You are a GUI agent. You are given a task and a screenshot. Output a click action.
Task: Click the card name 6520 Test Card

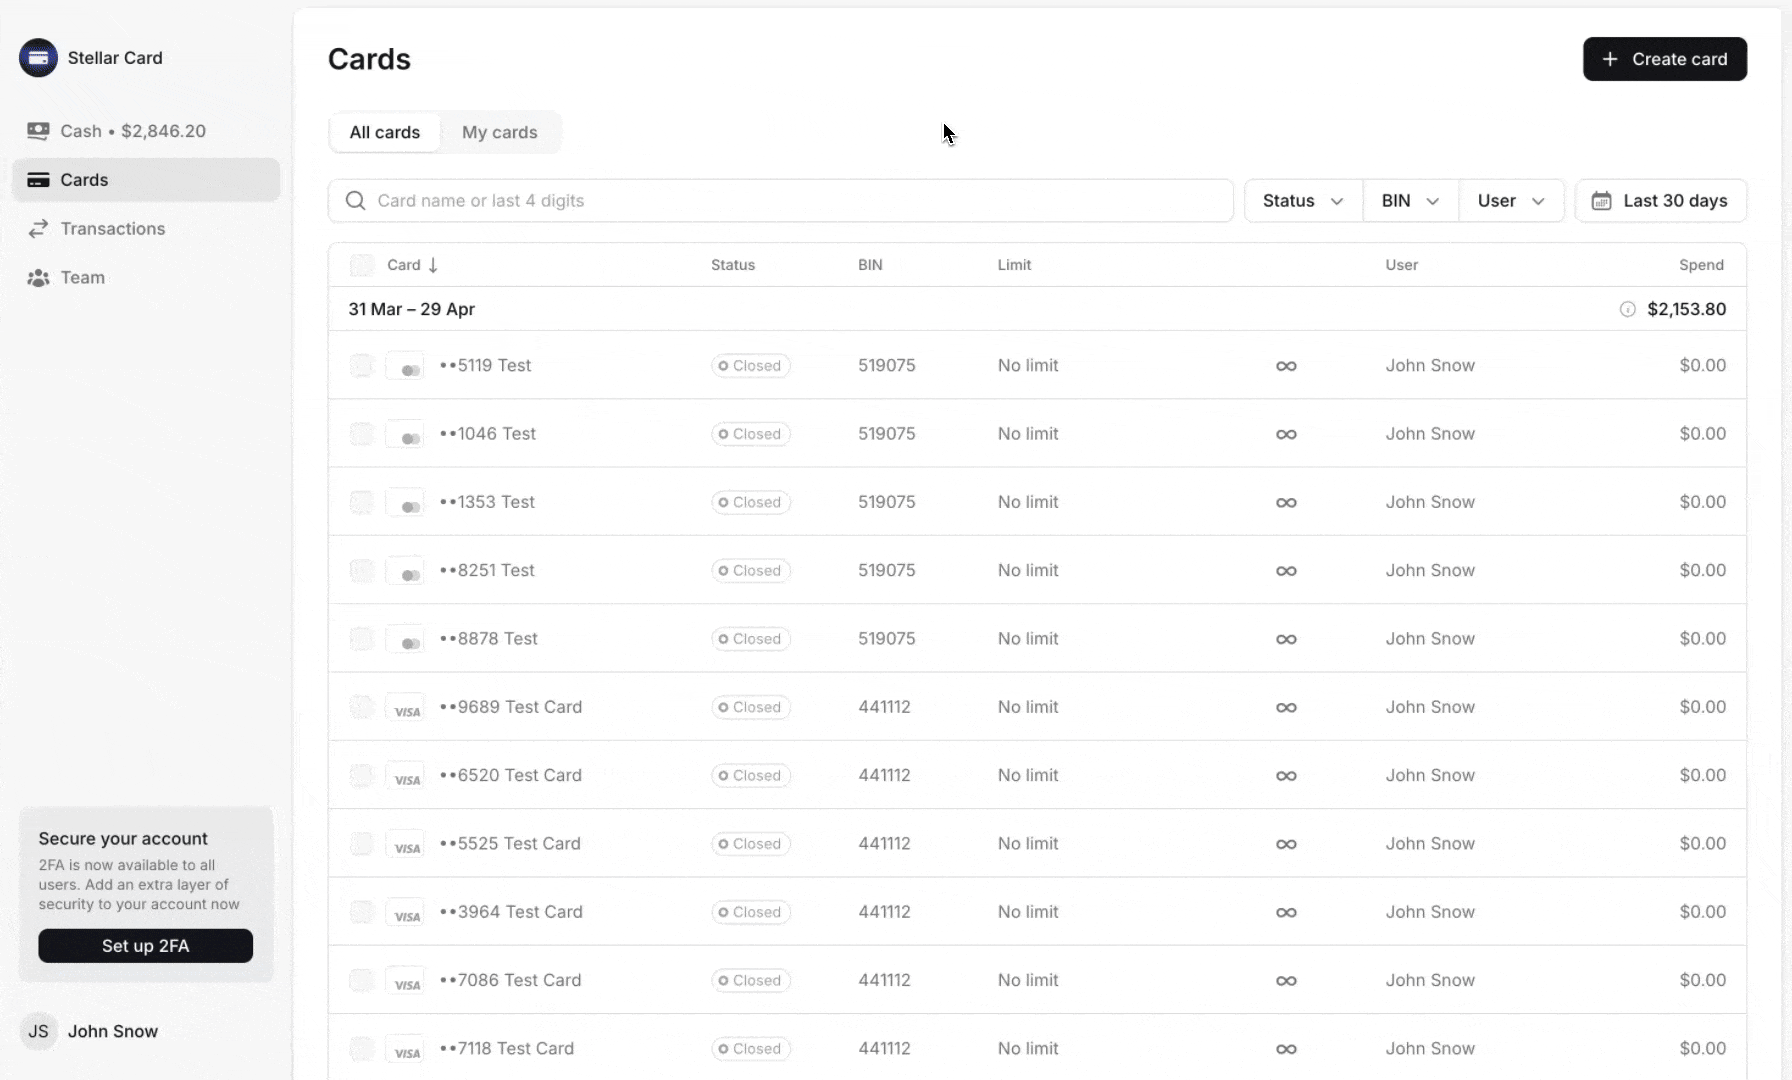(511, 776)
